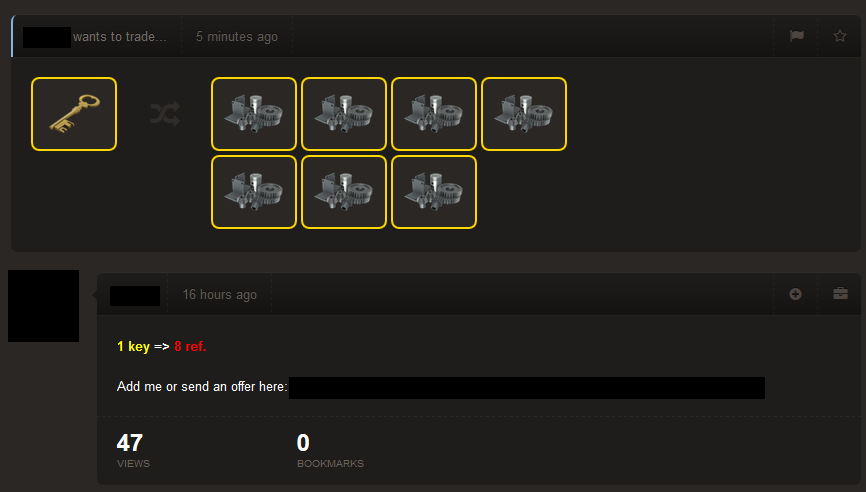Select first refined metal in top row
866x492 pixels.
pyautogui.click(x=254, y=114)
